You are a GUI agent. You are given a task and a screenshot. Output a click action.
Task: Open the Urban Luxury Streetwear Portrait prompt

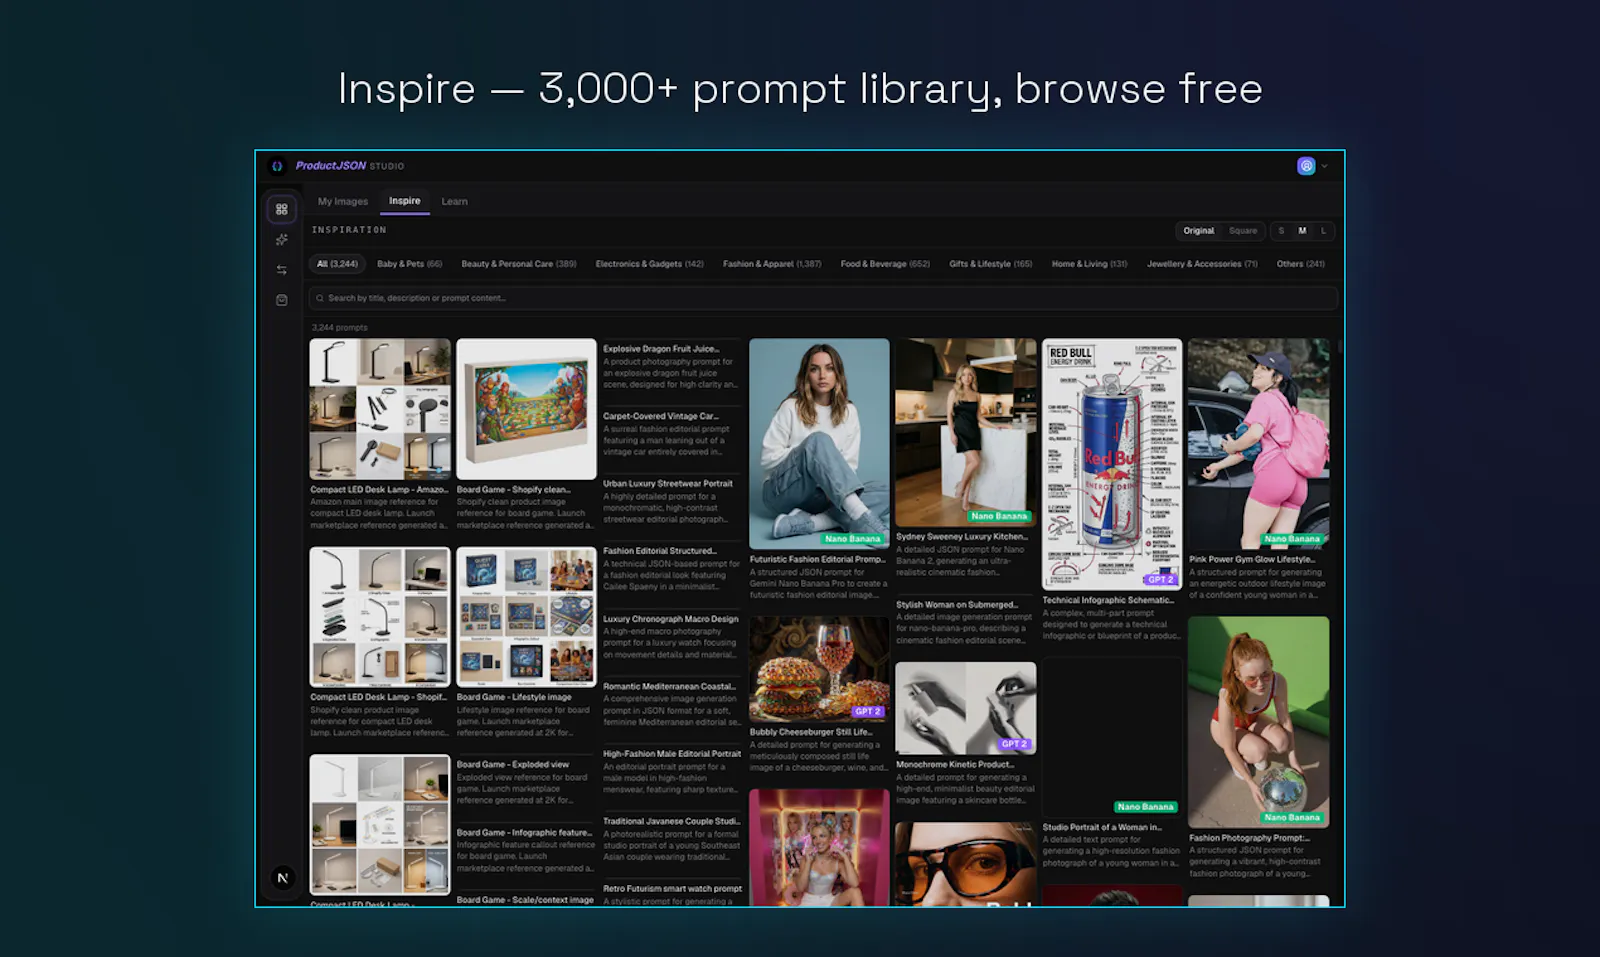click(x=671, y=501)
